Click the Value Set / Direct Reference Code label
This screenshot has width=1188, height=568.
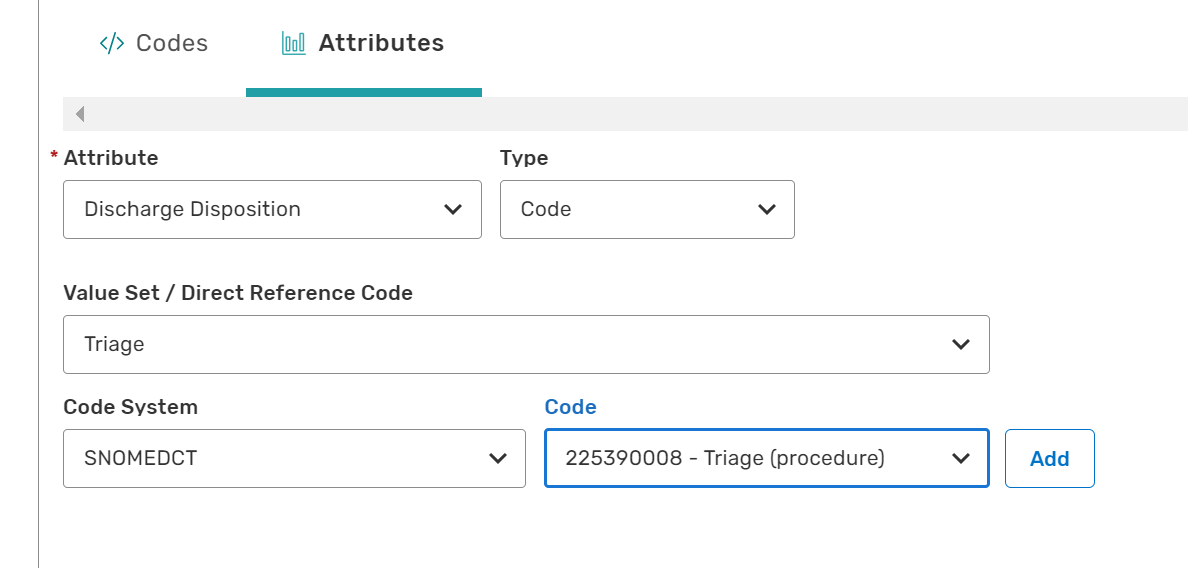[x=238, y=293]
